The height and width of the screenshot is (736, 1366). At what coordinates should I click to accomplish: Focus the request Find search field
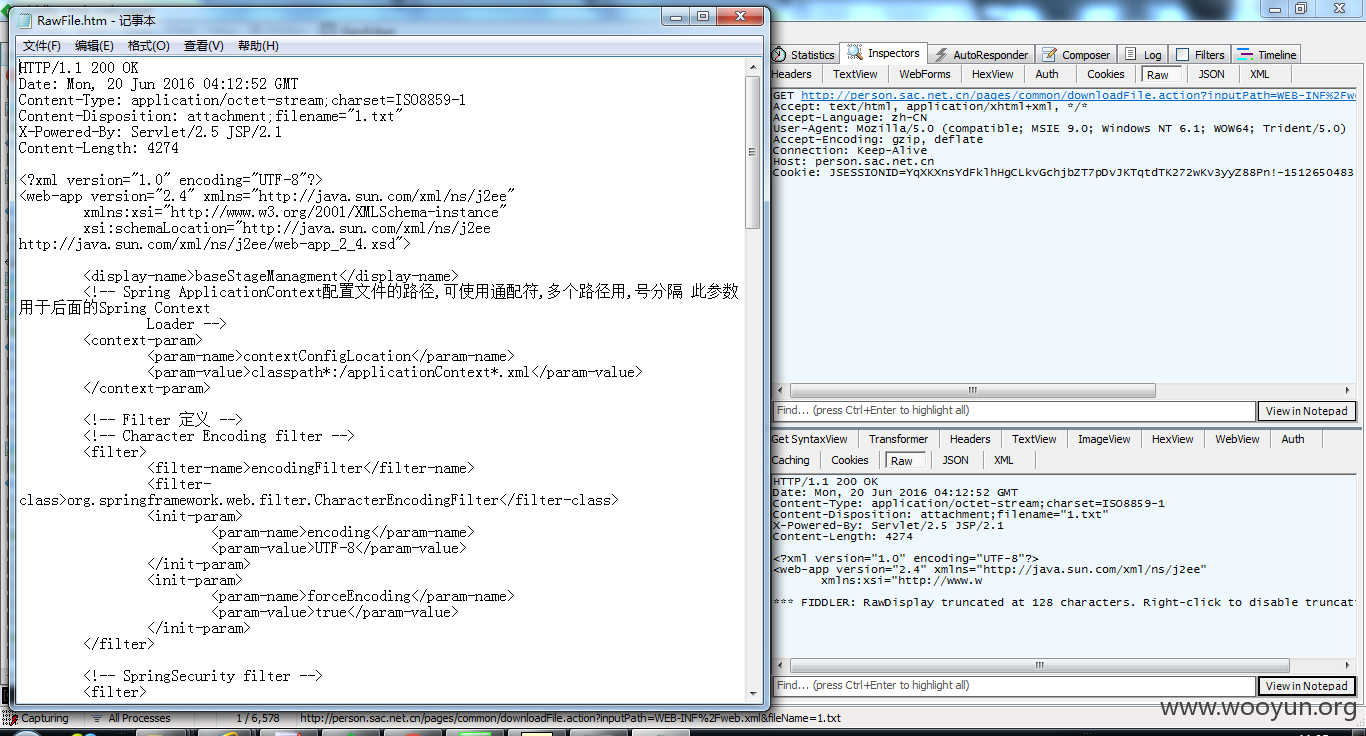(1014, 411)
